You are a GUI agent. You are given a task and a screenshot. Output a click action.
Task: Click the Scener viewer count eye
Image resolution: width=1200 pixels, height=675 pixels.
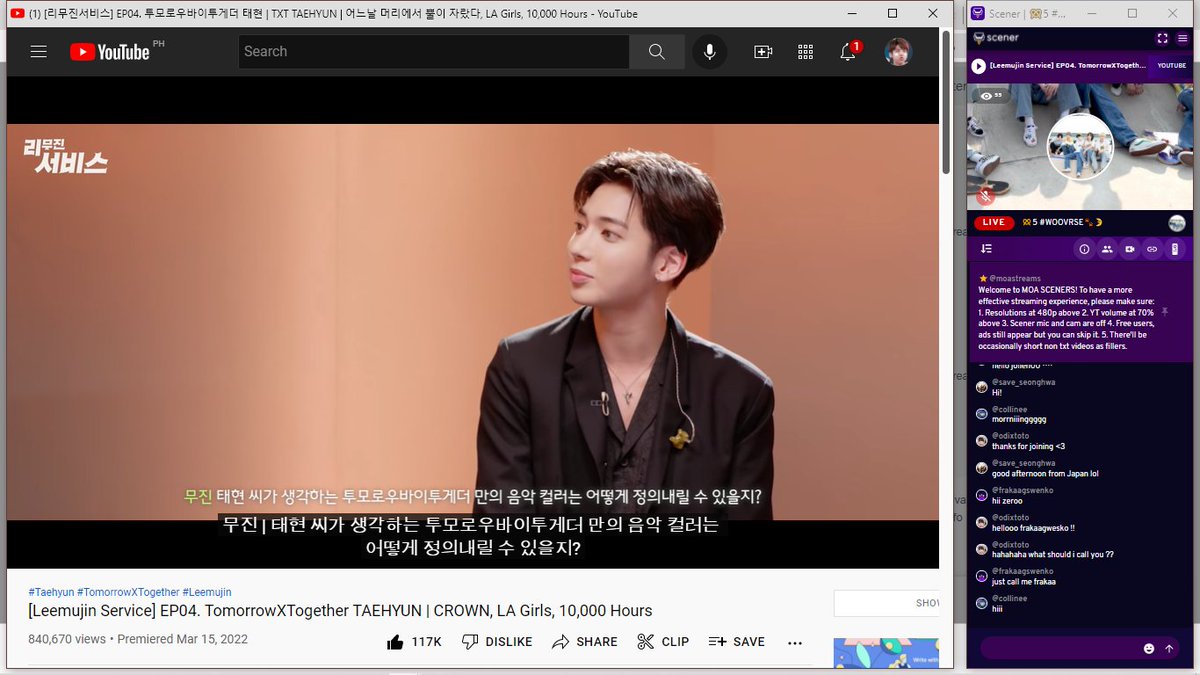pyautogui.click(x=991, y=95)
